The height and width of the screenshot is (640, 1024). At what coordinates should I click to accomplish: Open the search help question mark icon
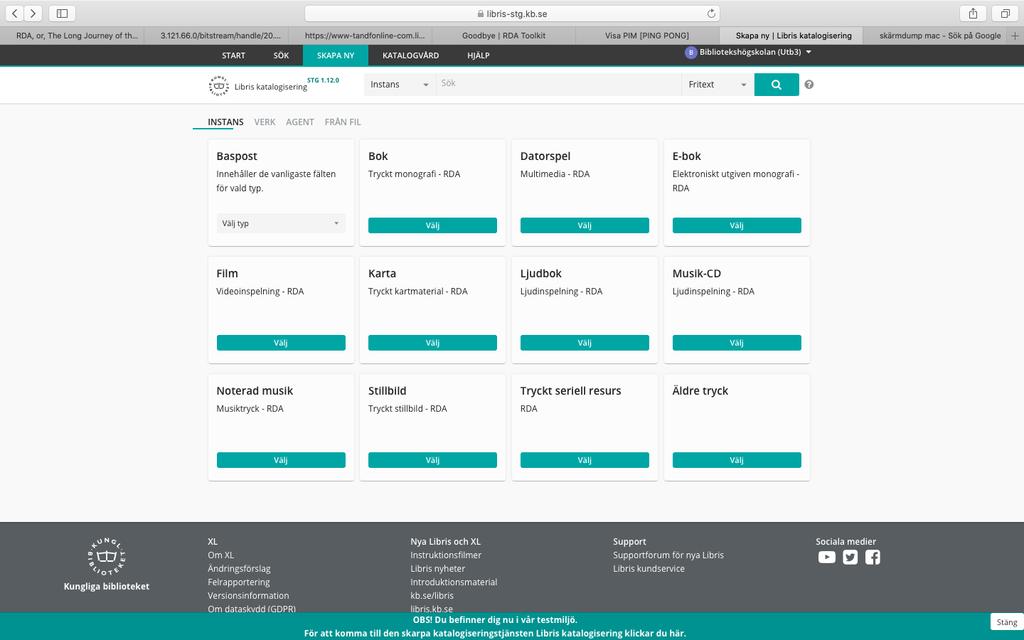click(808, 84)
